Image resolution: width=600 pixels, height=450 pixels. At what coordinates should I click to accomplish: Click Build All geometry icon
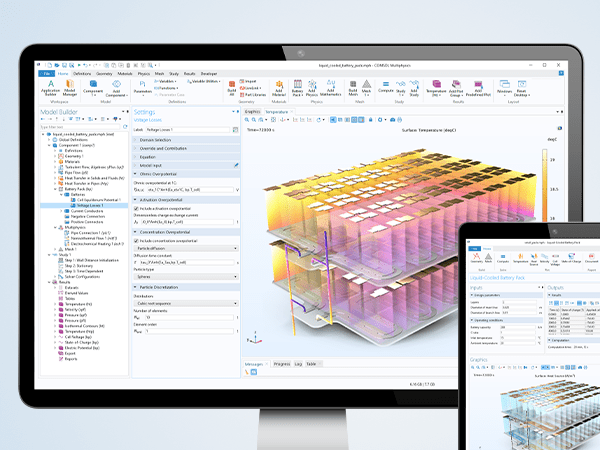(232, 88)
